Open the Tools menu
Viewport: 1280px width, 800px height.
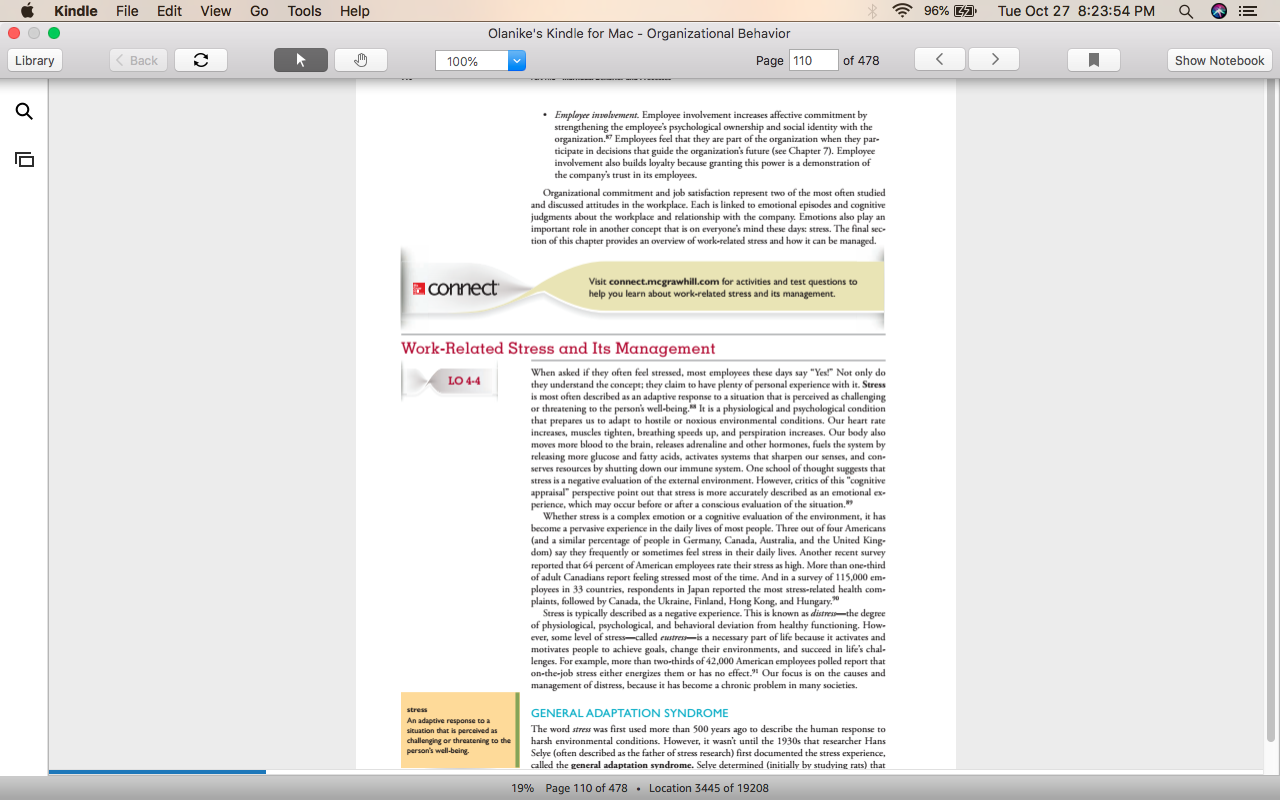304,11
